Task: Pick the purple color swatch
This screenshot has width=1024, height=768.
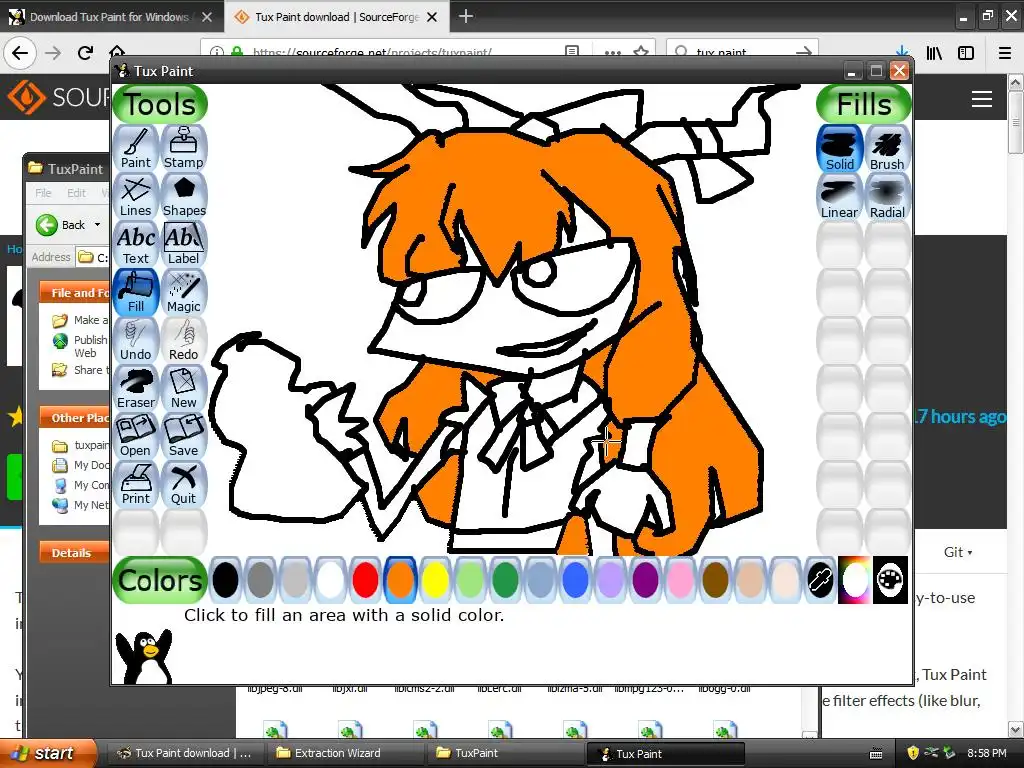Action: pyautogui.click(x=645, y=579)
